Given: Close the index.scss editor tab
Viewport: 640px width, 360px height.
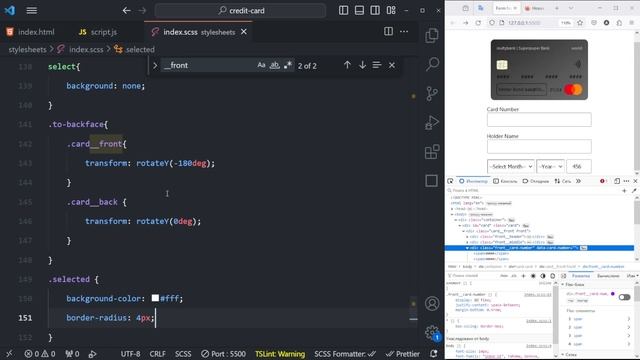Looking at the screenshot, I should 244,31.
